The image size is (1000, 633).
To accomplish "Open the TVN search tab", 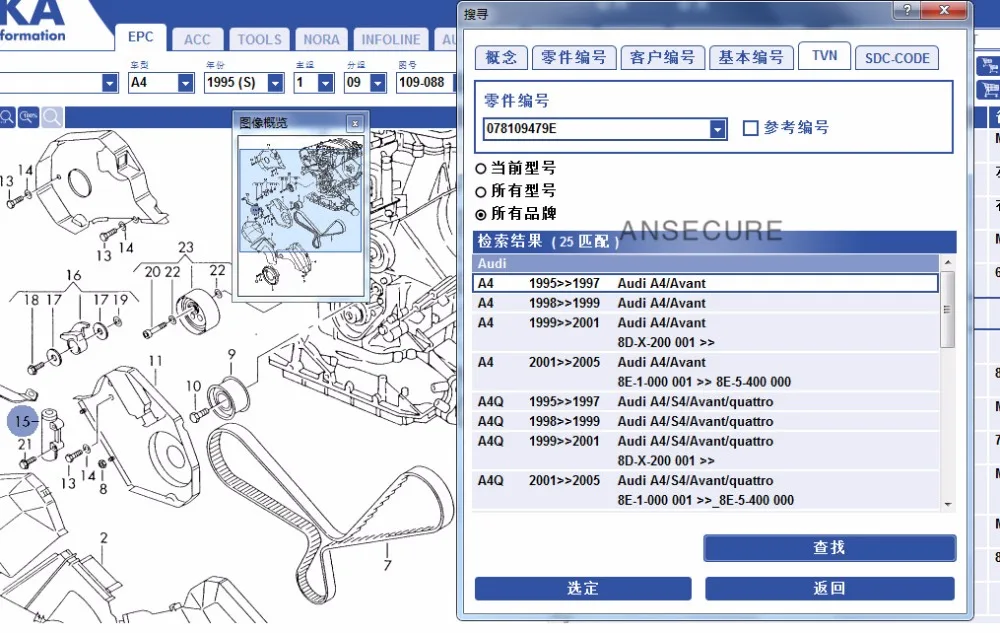I will [x=825, y=55].
